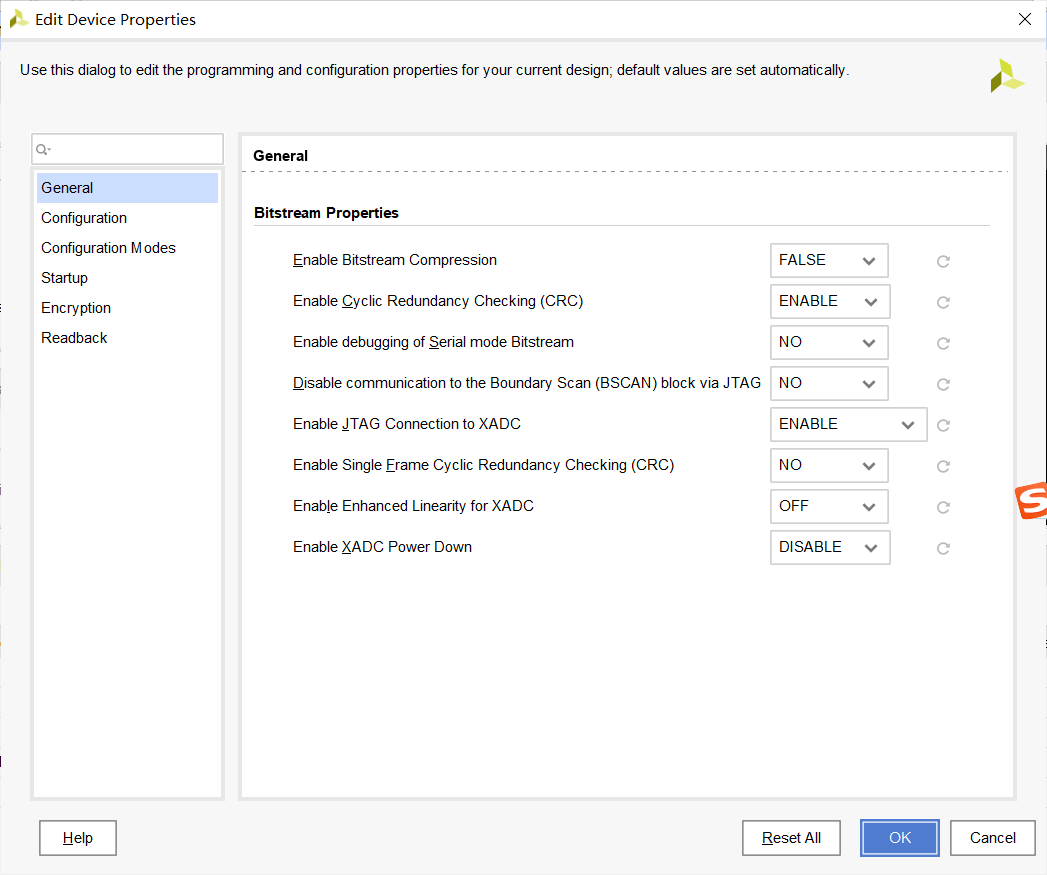Confirm changes with OK button
1047x875 pixels.
click(x=899, y=838)
